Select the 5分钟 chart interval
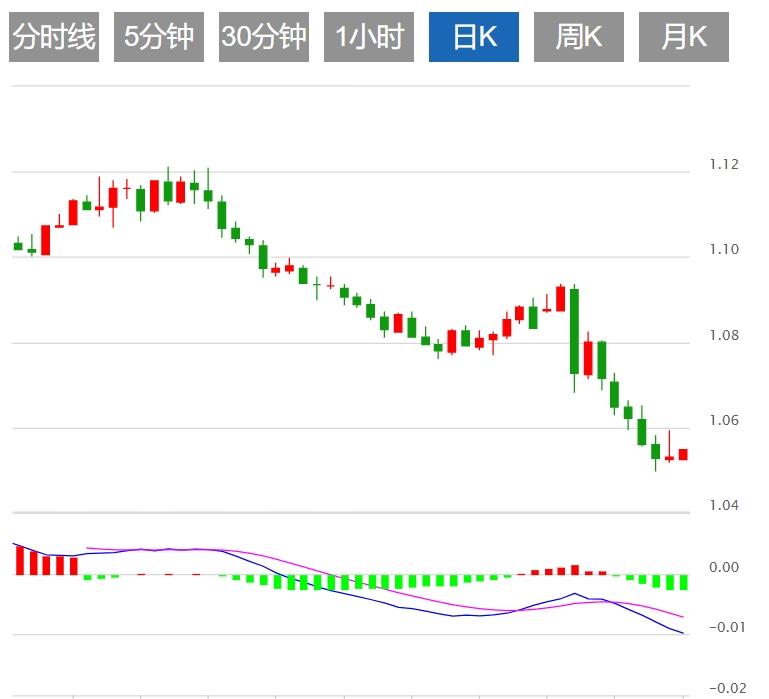The width and height of the screenshot is (769, 699). point(159,38)
